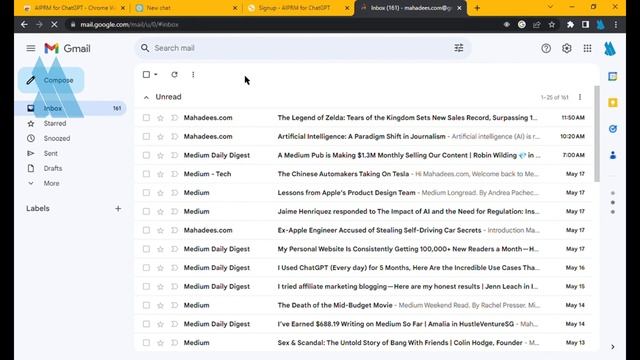640x360 pixels.
Task: Open Google Tasks side panel
Action: (612, 129)
